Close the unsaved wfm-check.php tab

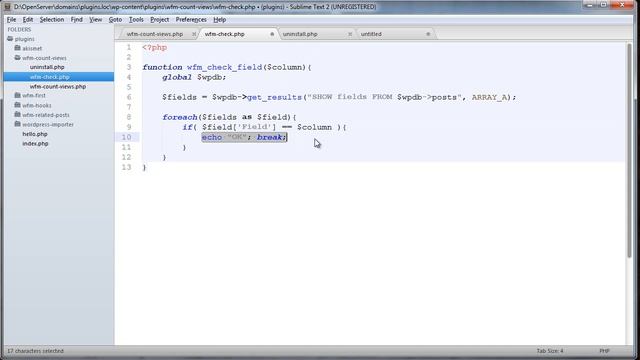272,34
